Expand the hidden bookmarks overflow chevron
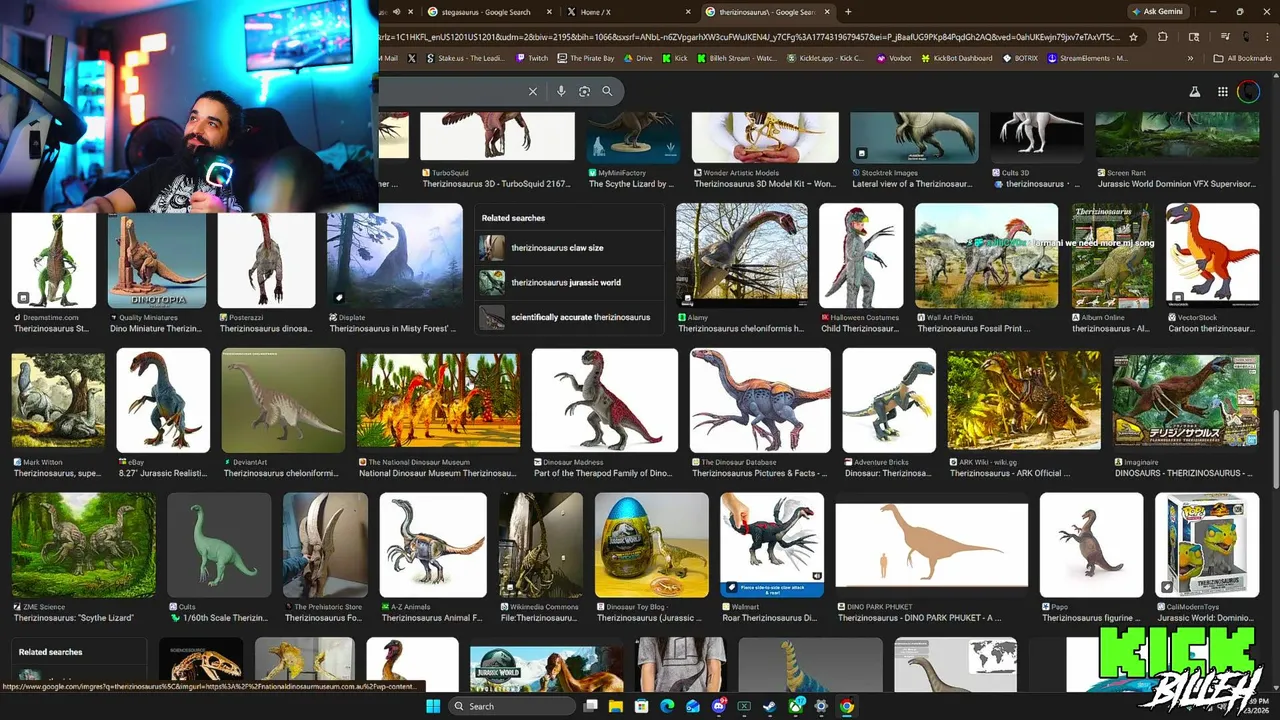1280x720 pixels. 1190,58
